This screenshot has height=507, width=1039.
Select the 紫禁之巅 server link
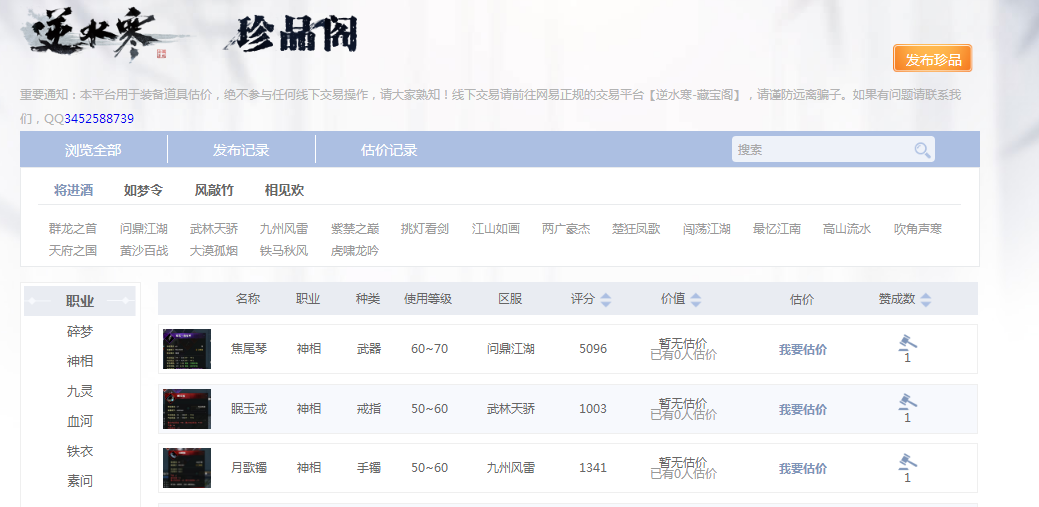[355, 229]
